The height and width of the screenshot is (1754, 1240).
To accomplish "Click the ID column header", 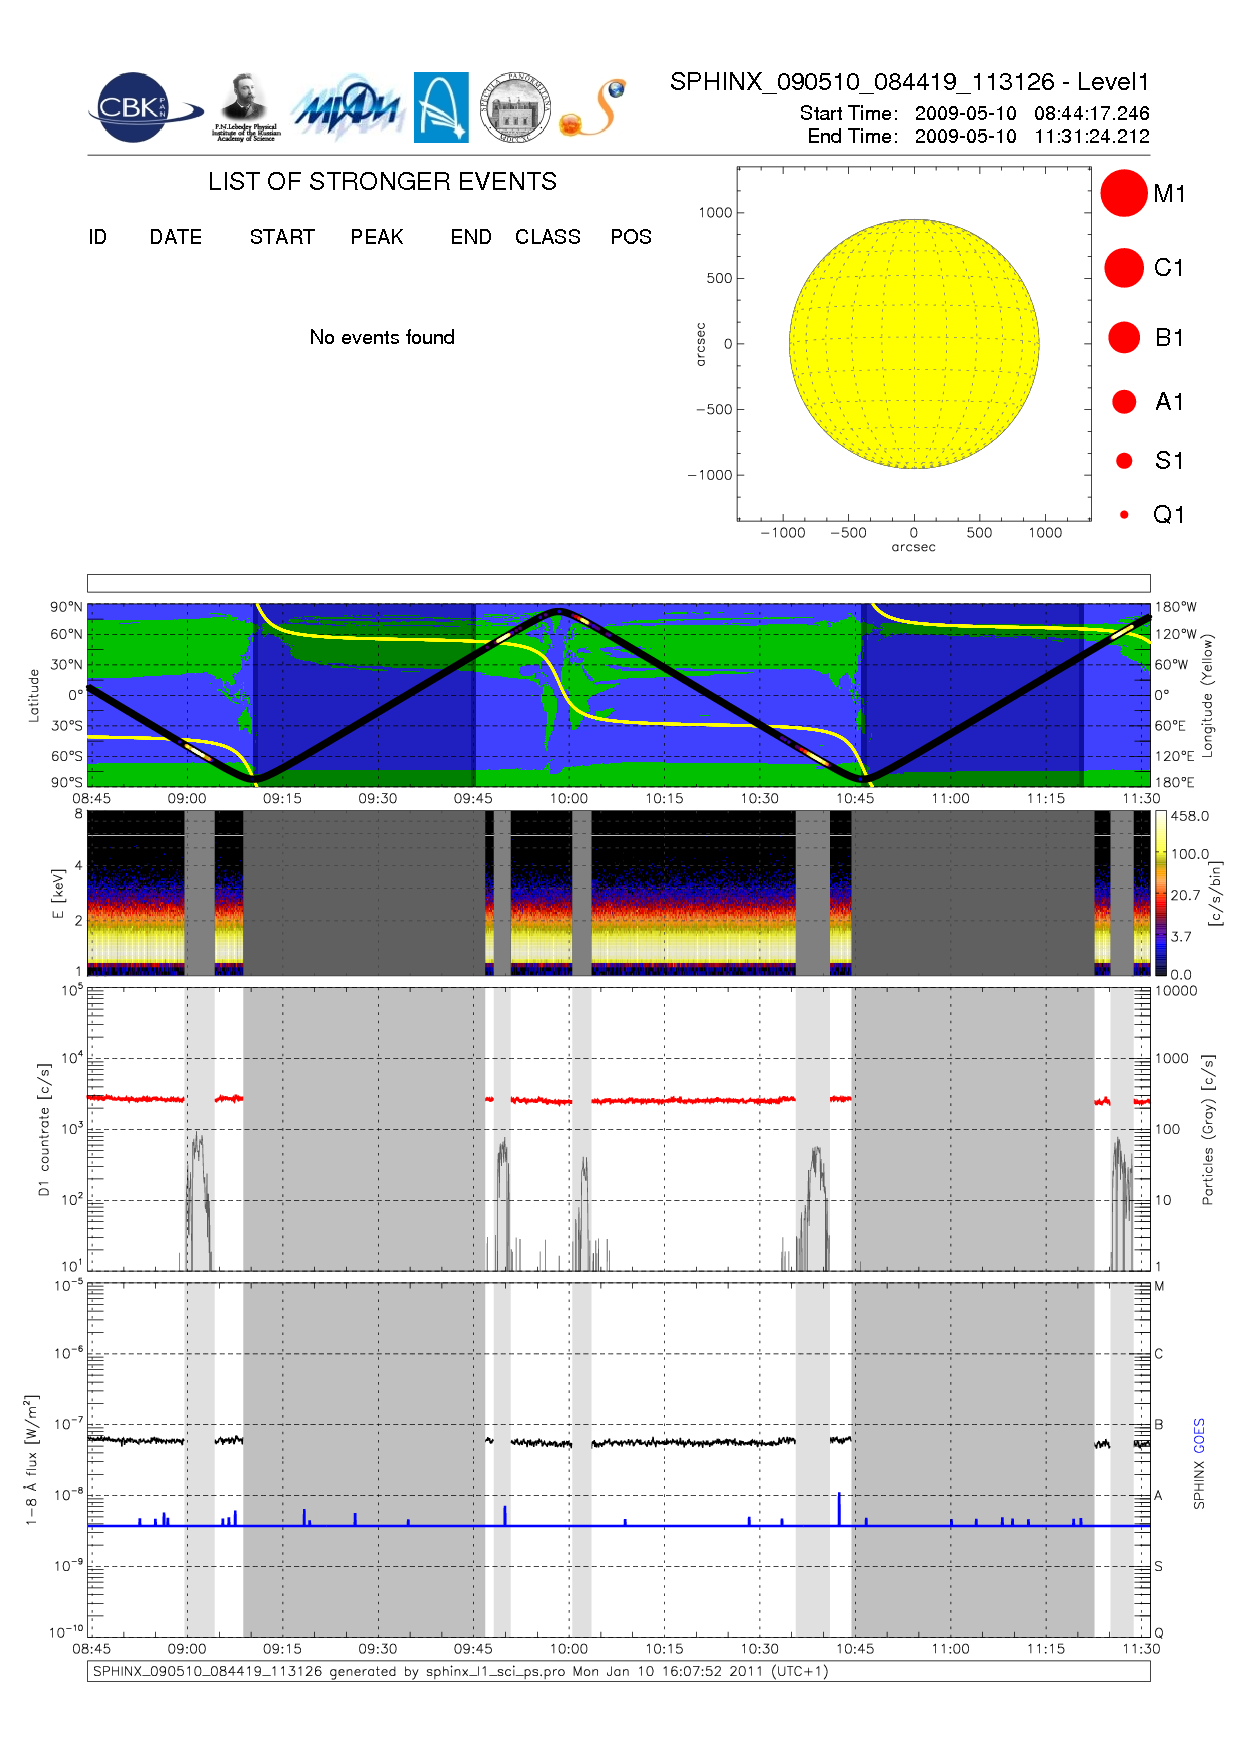I will point(97,237).
